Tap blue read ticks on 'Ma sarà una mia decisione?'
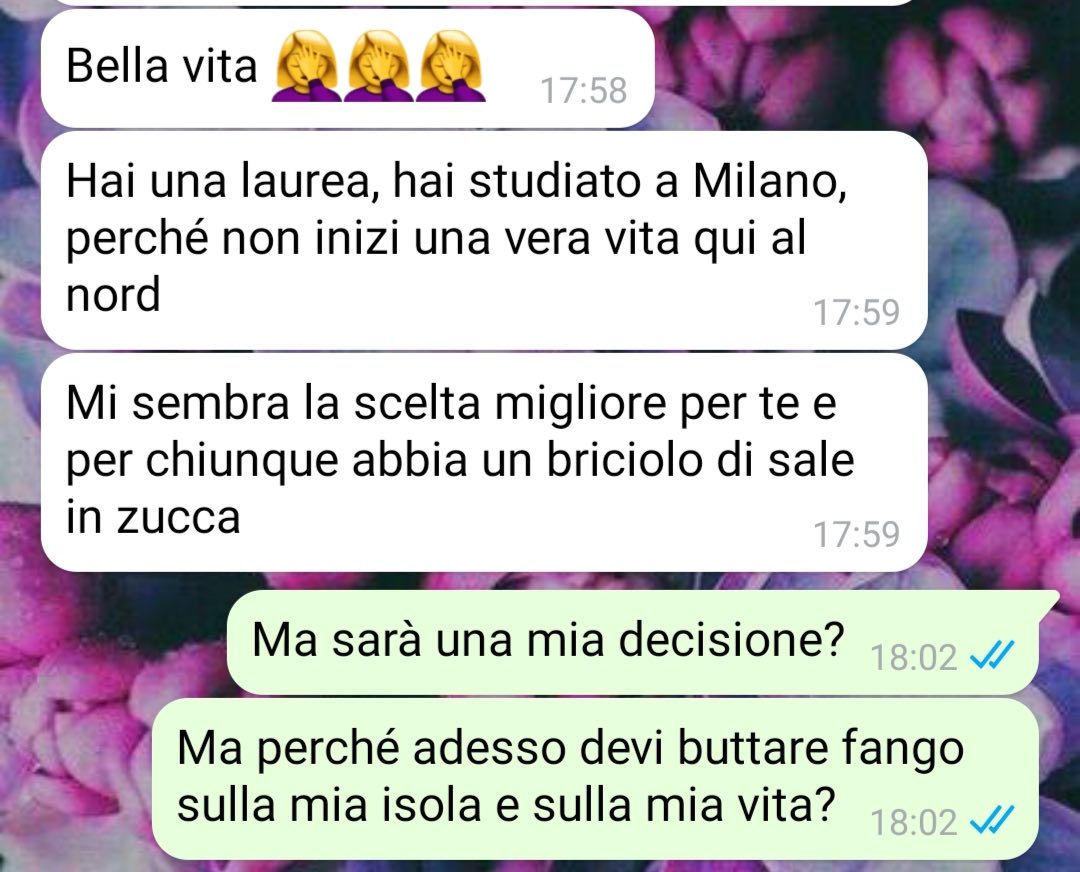 click(992, 654)
